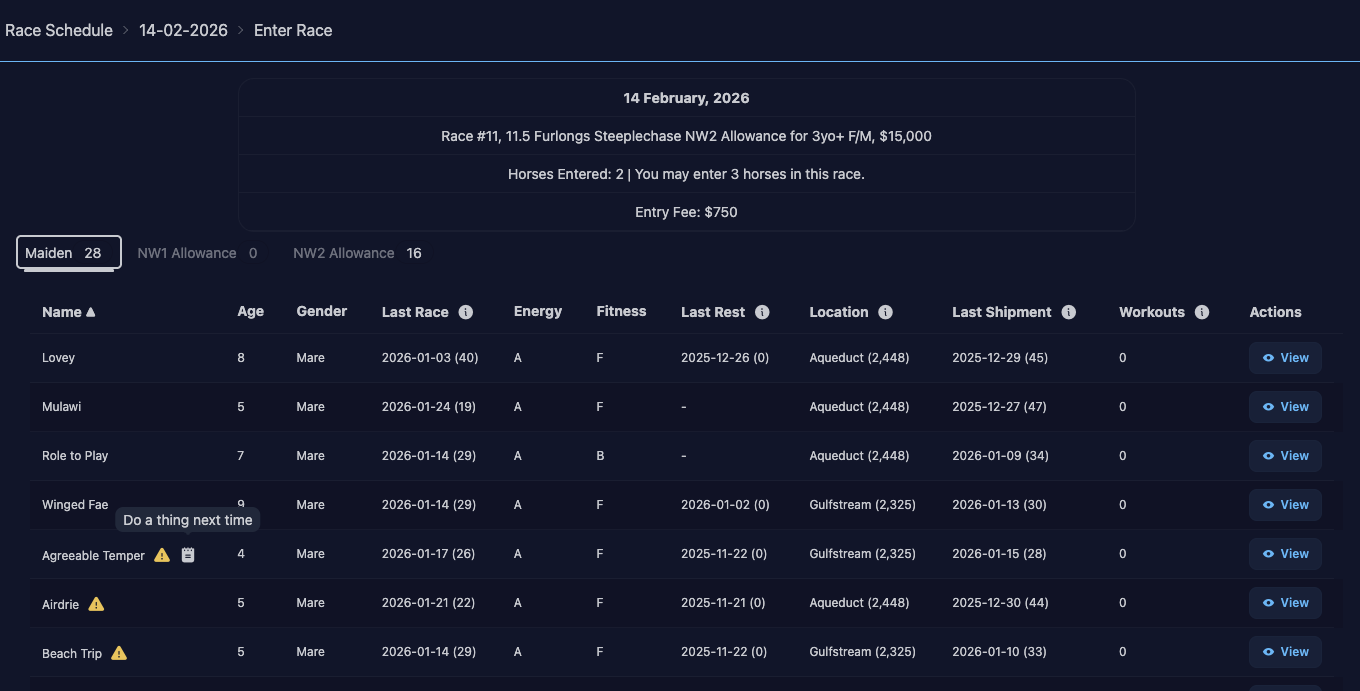The height and width of the screenshot is (691, 1360).
Task: Click the note icon beside Agreeable Temper
Action: 188,555
